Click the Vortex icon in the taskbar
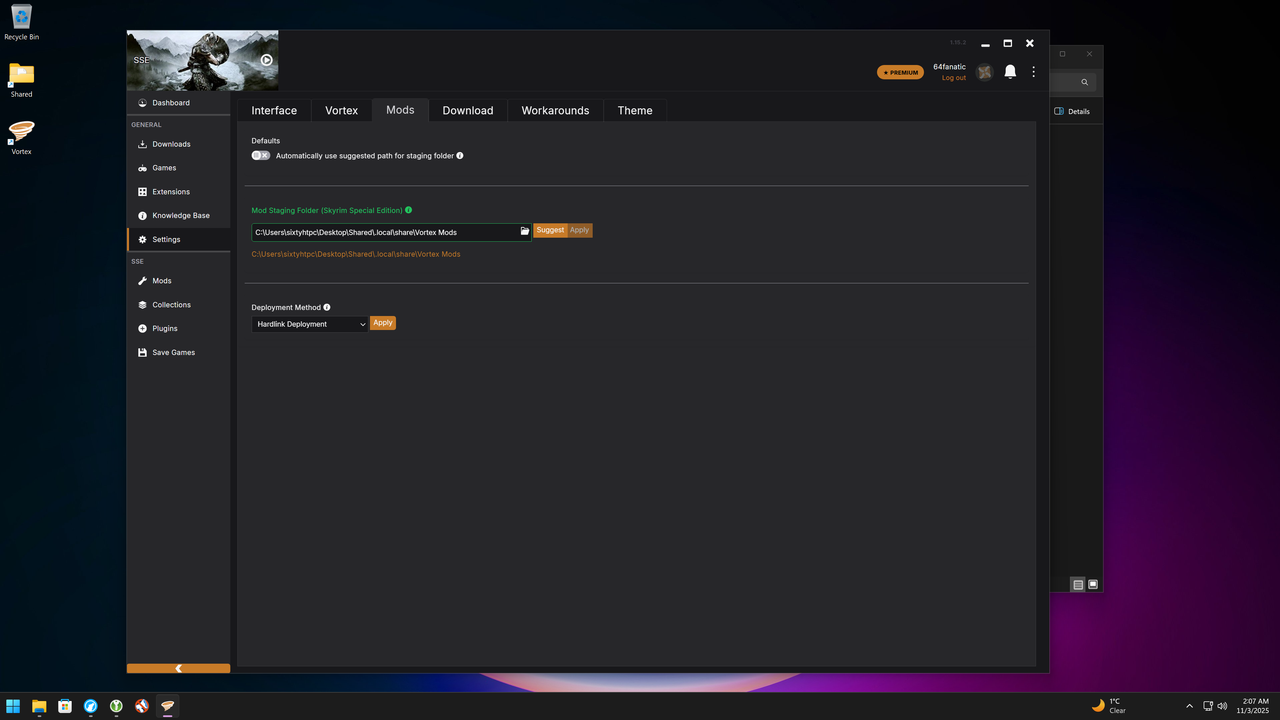This screenshot has height=720, width=1280. click(168, 706)
